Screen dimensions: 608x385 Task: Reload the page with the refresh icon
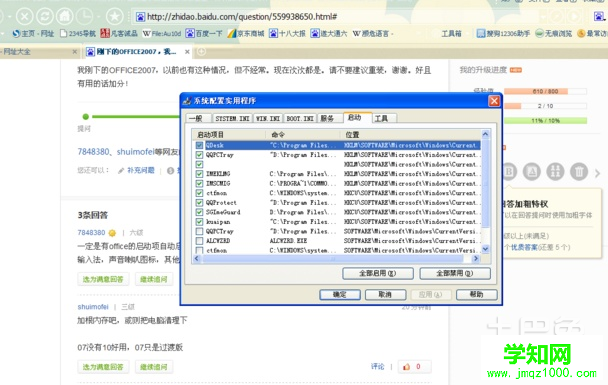click(x=45, y=16)
